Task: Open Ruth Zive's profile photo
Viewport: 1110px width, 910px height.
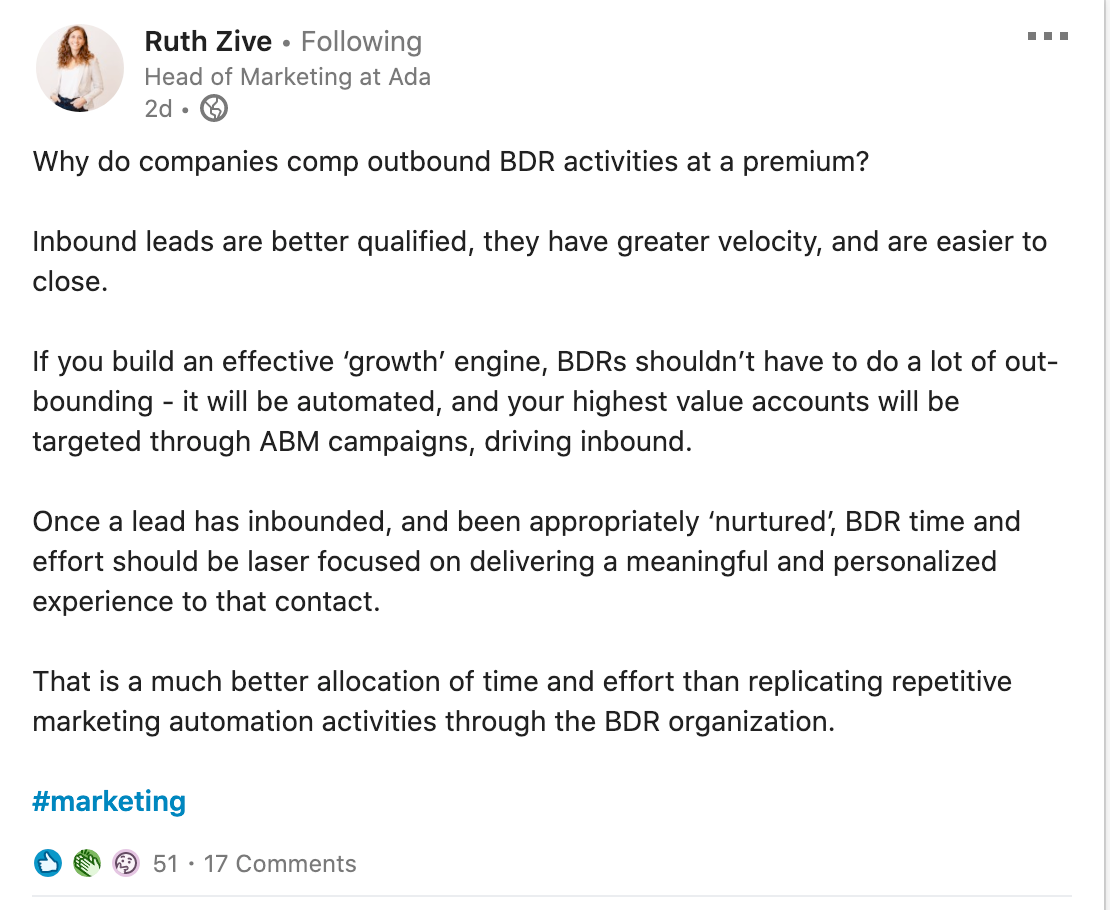Action: coord(79,68)
